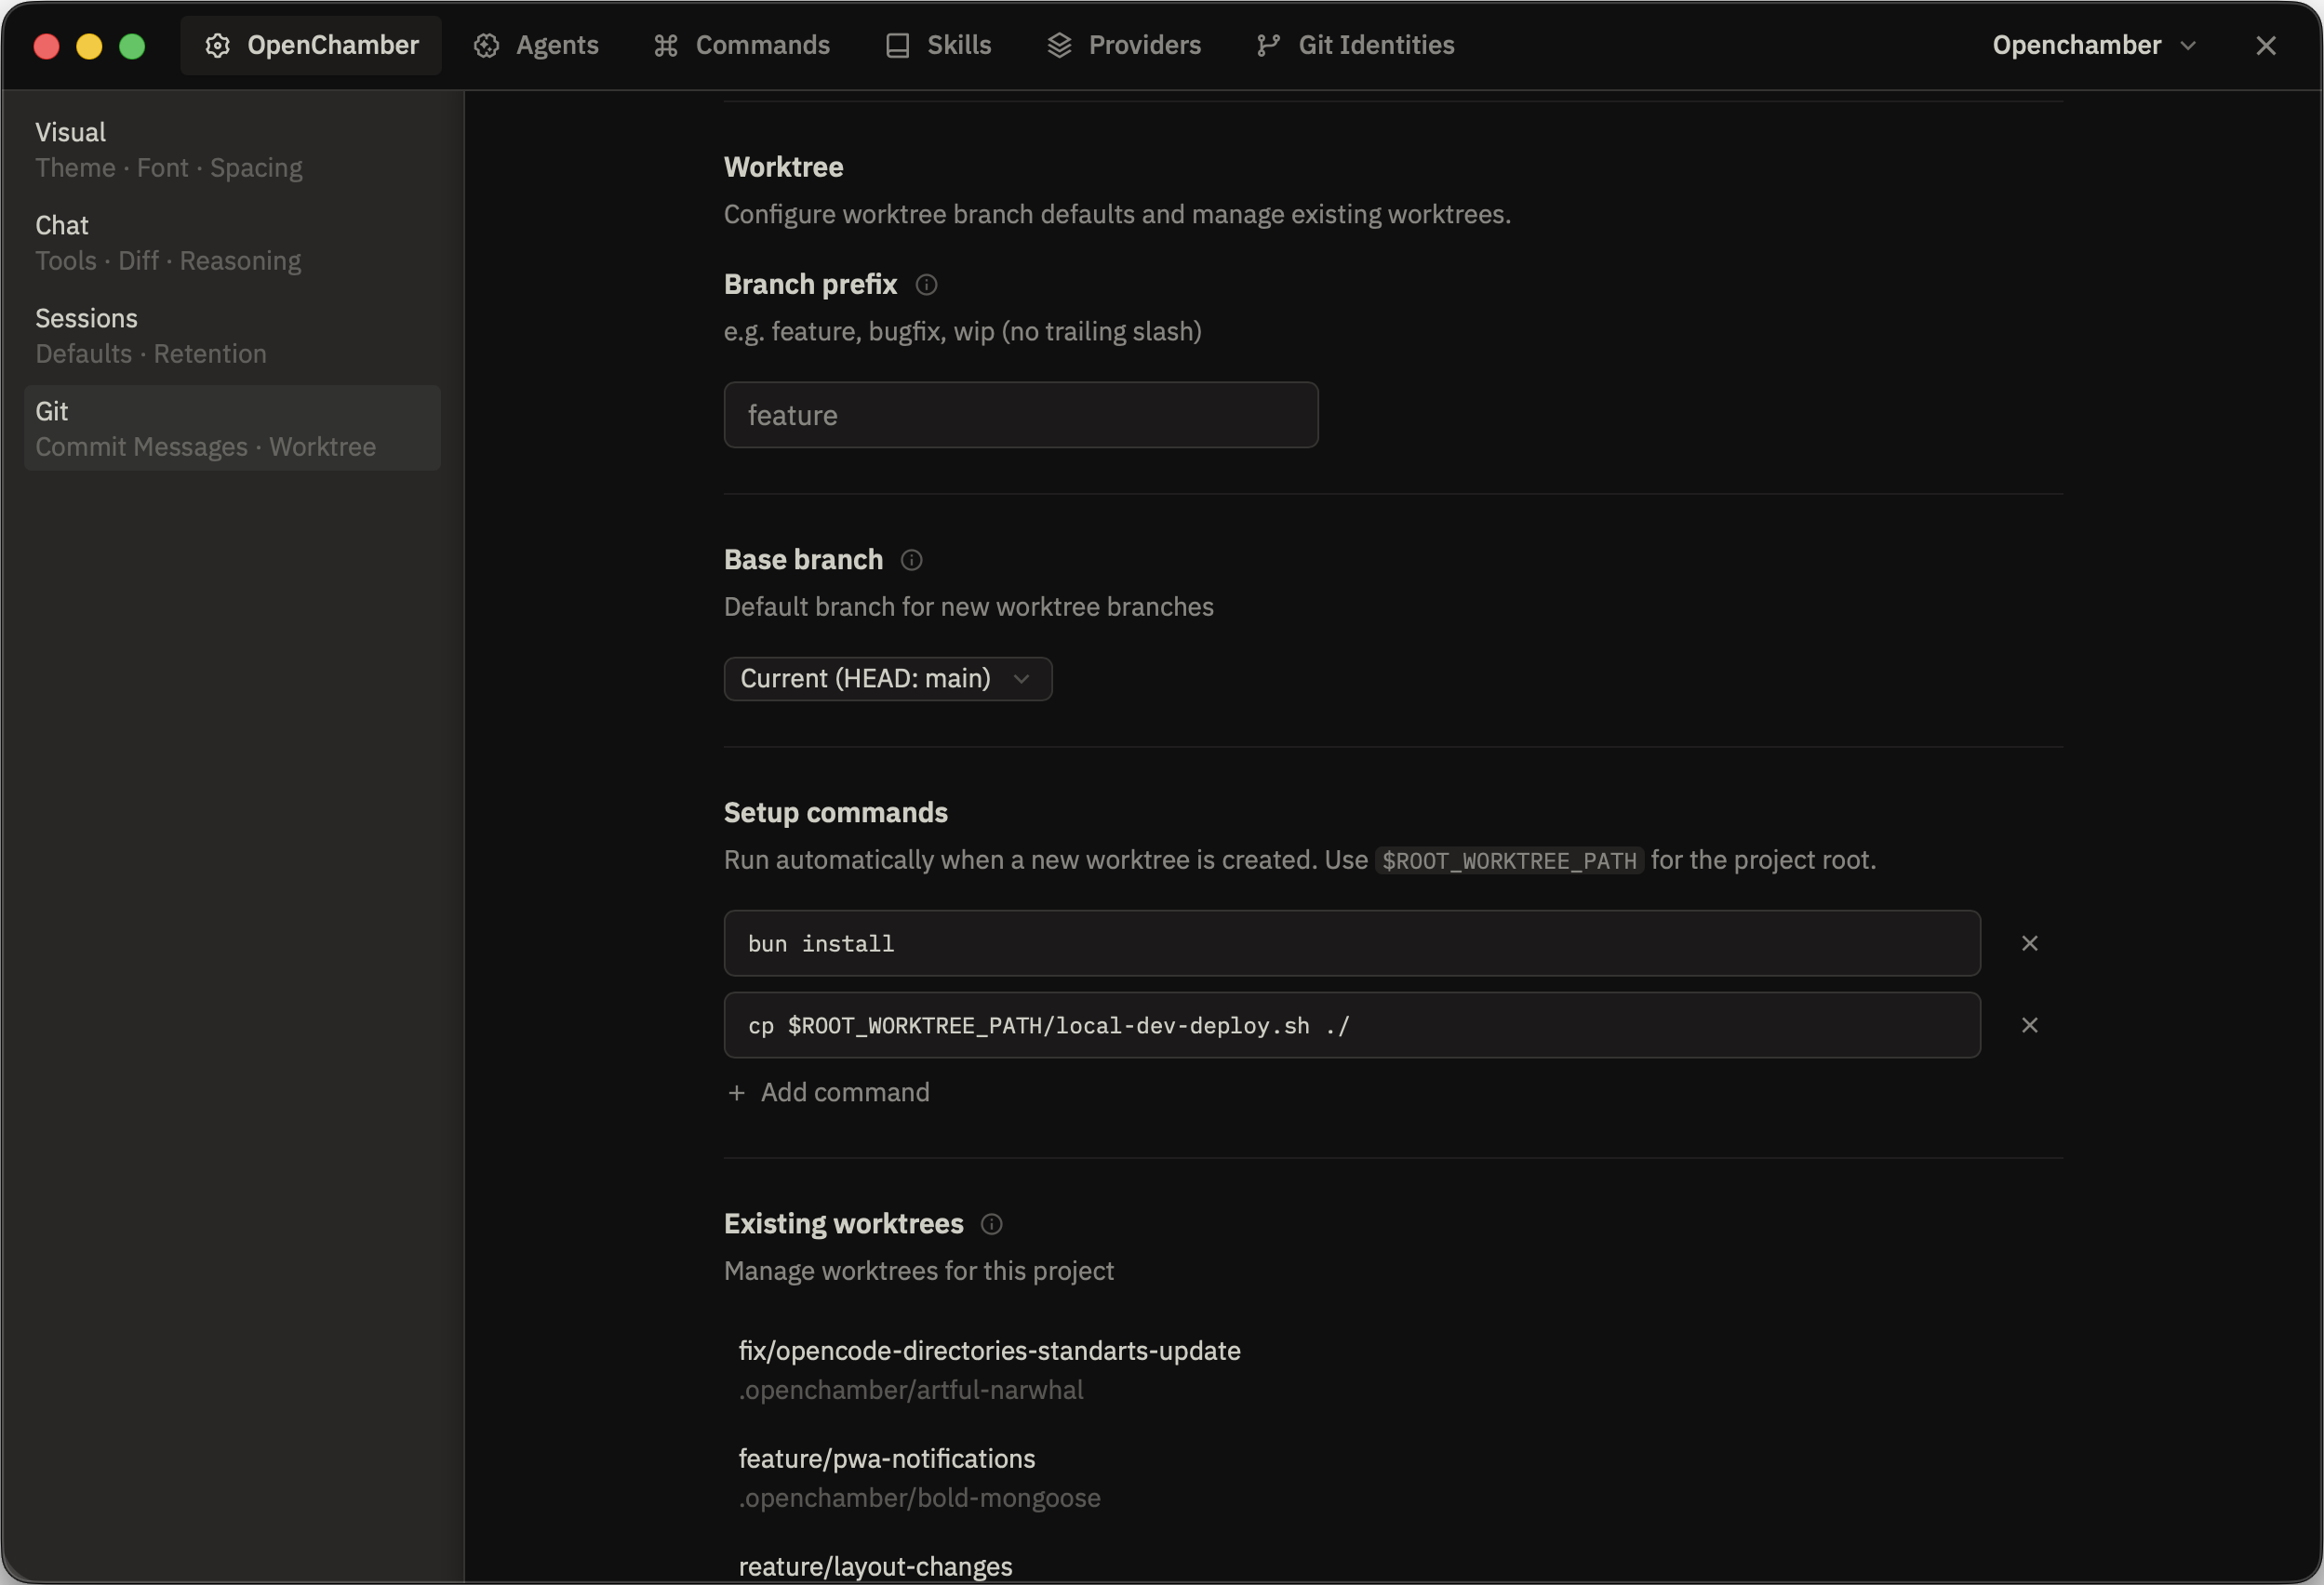Open Sessions settings in sidebar
2324x1585 pixels.
click(x=232, y=336)
